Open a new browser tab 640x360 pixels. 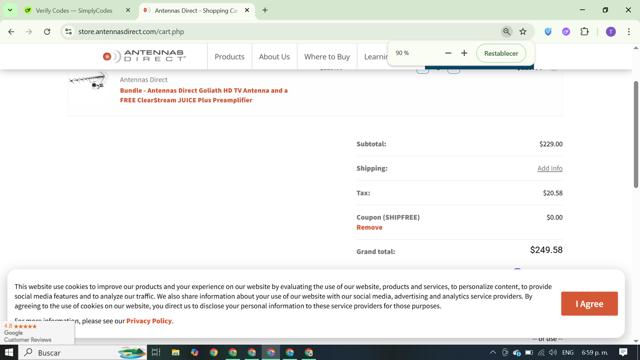pyautogui.click(x=265, y=10)
